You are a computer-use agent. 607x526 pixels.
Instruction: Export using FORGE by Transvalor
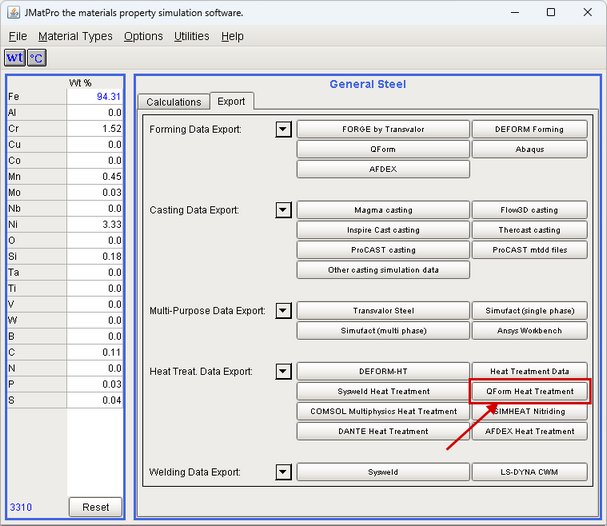(x=383, y=129)
